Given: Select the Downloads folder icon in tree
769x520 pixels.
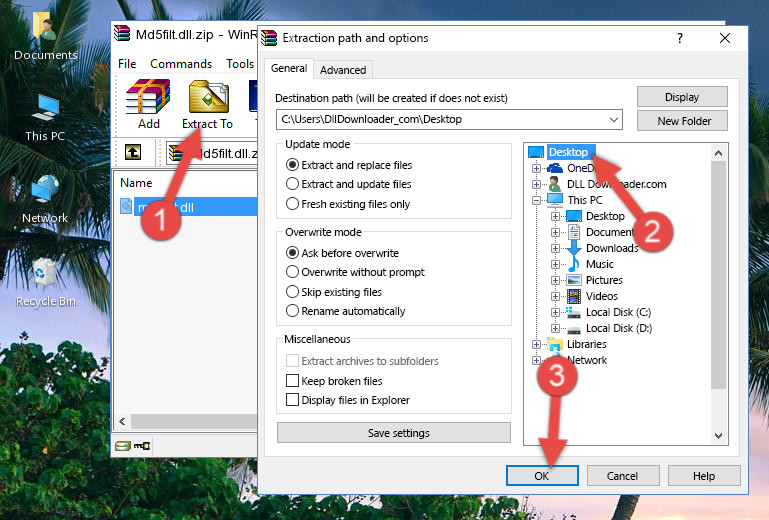Looking at the screenshot, I should coord(574,248).
